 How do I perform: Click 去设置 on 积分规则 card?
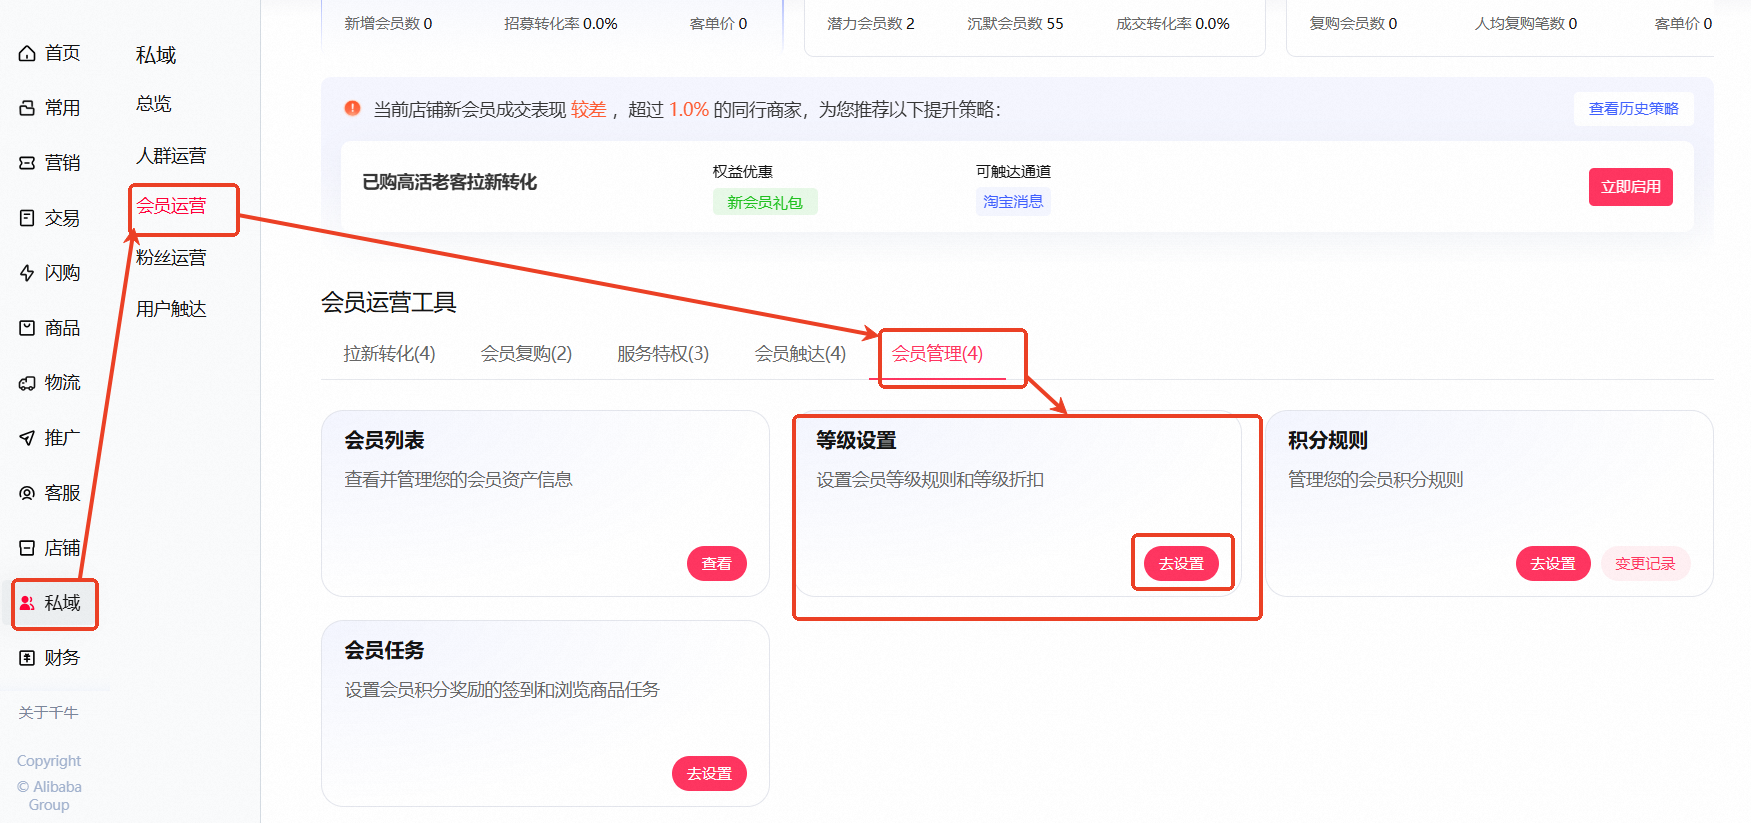(1553, 564)
